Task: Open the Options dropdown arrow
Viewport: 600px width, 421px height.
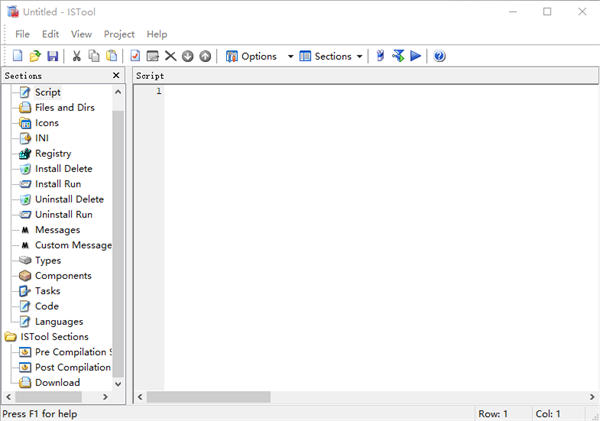Action: 291,57
